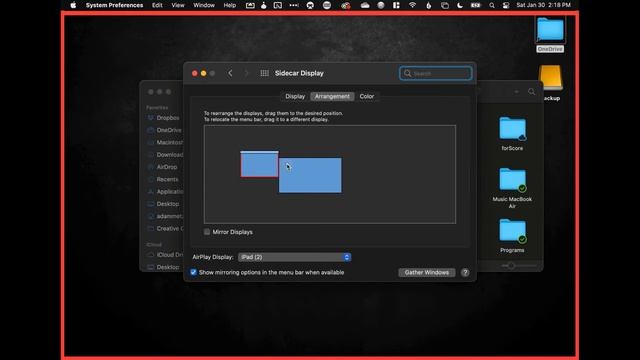Screen dimensions: 640x360
Task: Open Control Center from the menu bar
Action: pyautogui.click(x=506, y=5)
